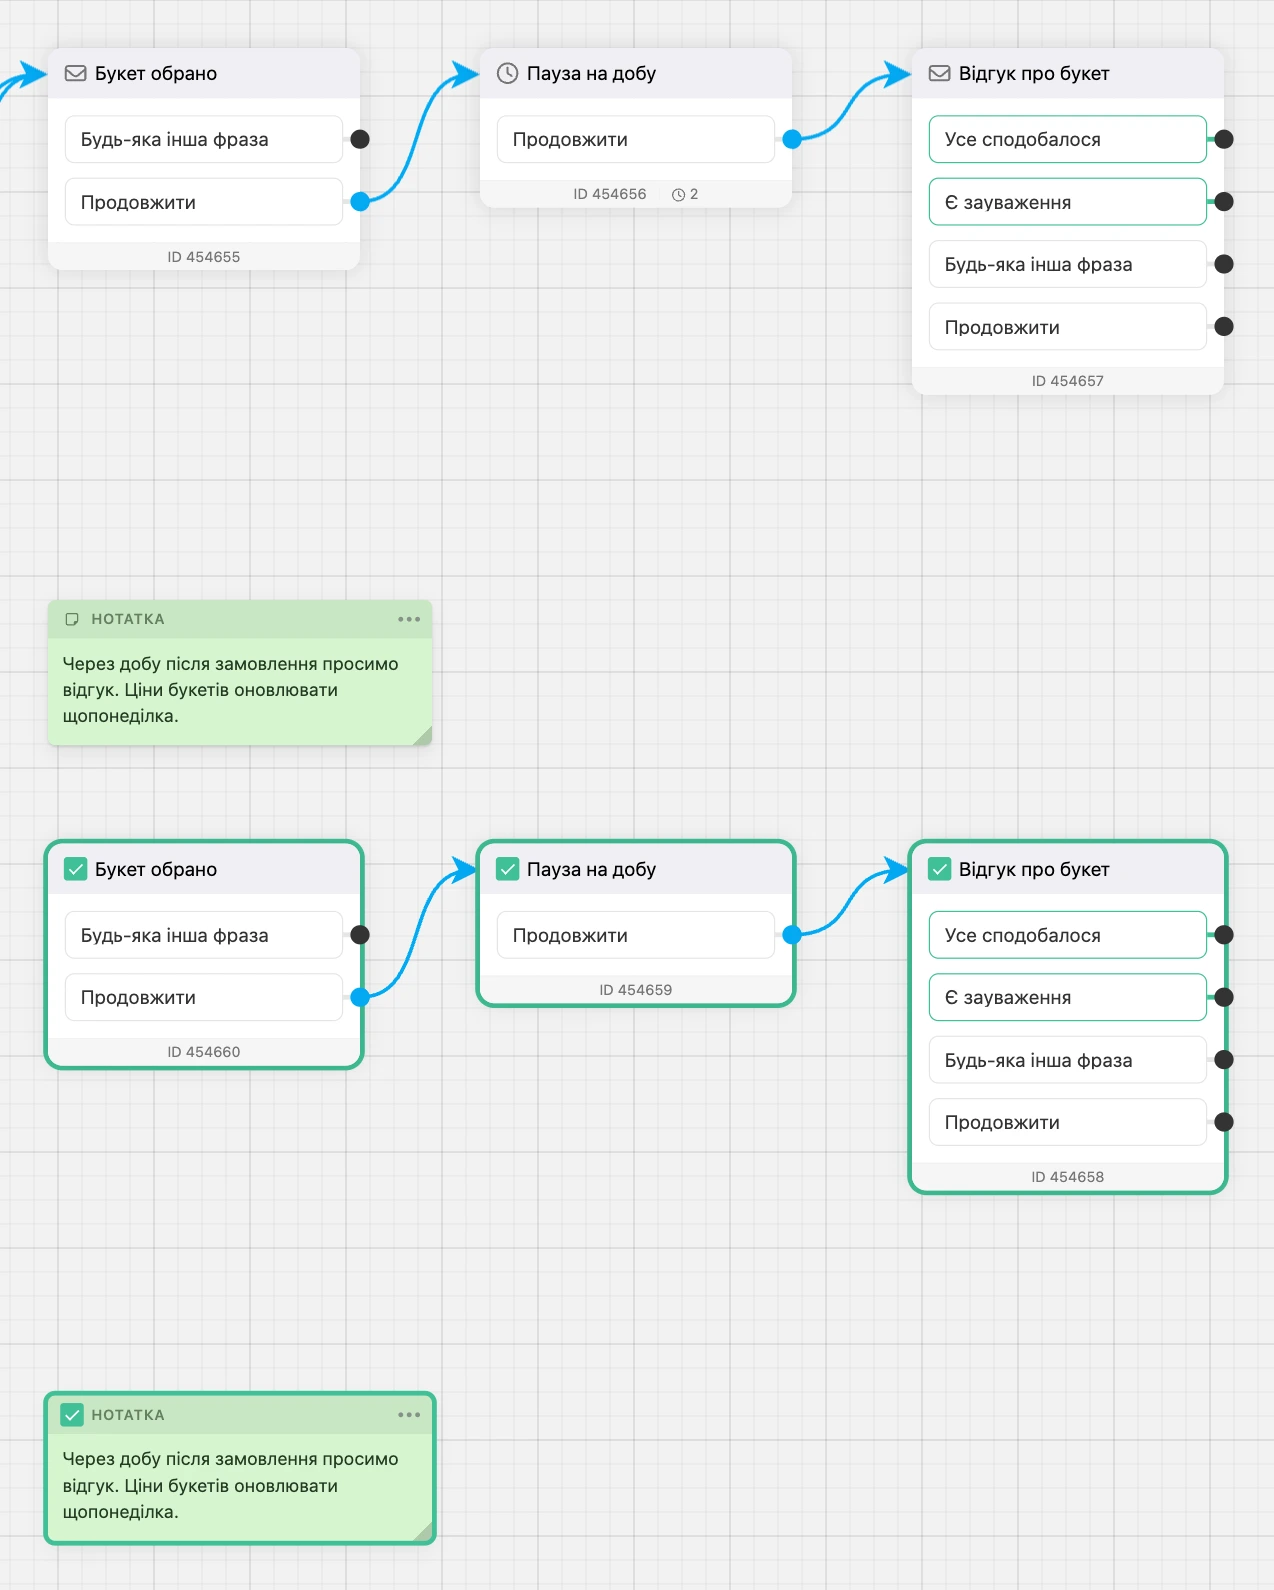Uncheck selected Пауза на добу block checkbox

pyautogui.click(x=507, y=869)
